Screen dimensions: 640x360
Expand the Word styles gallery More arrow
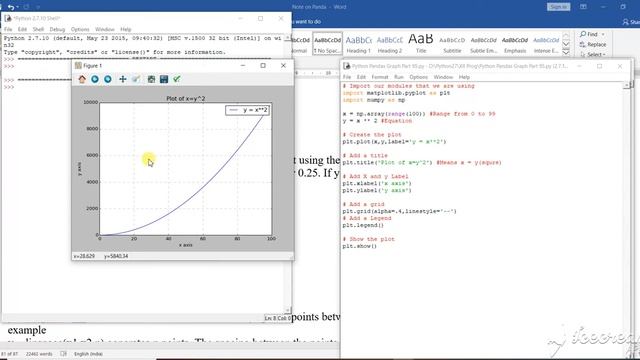click(566, 52)
